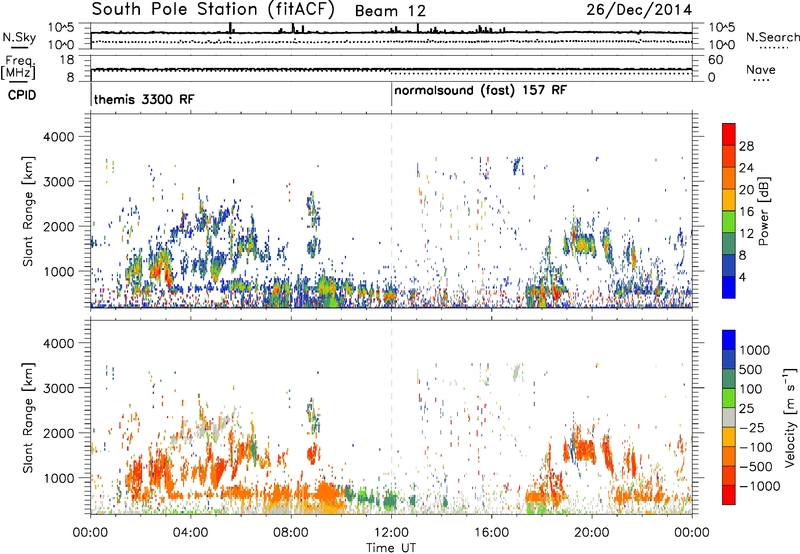The image size is (800, 554).
Task: Select the N.Sky legend label
Action: coord(19,37)
